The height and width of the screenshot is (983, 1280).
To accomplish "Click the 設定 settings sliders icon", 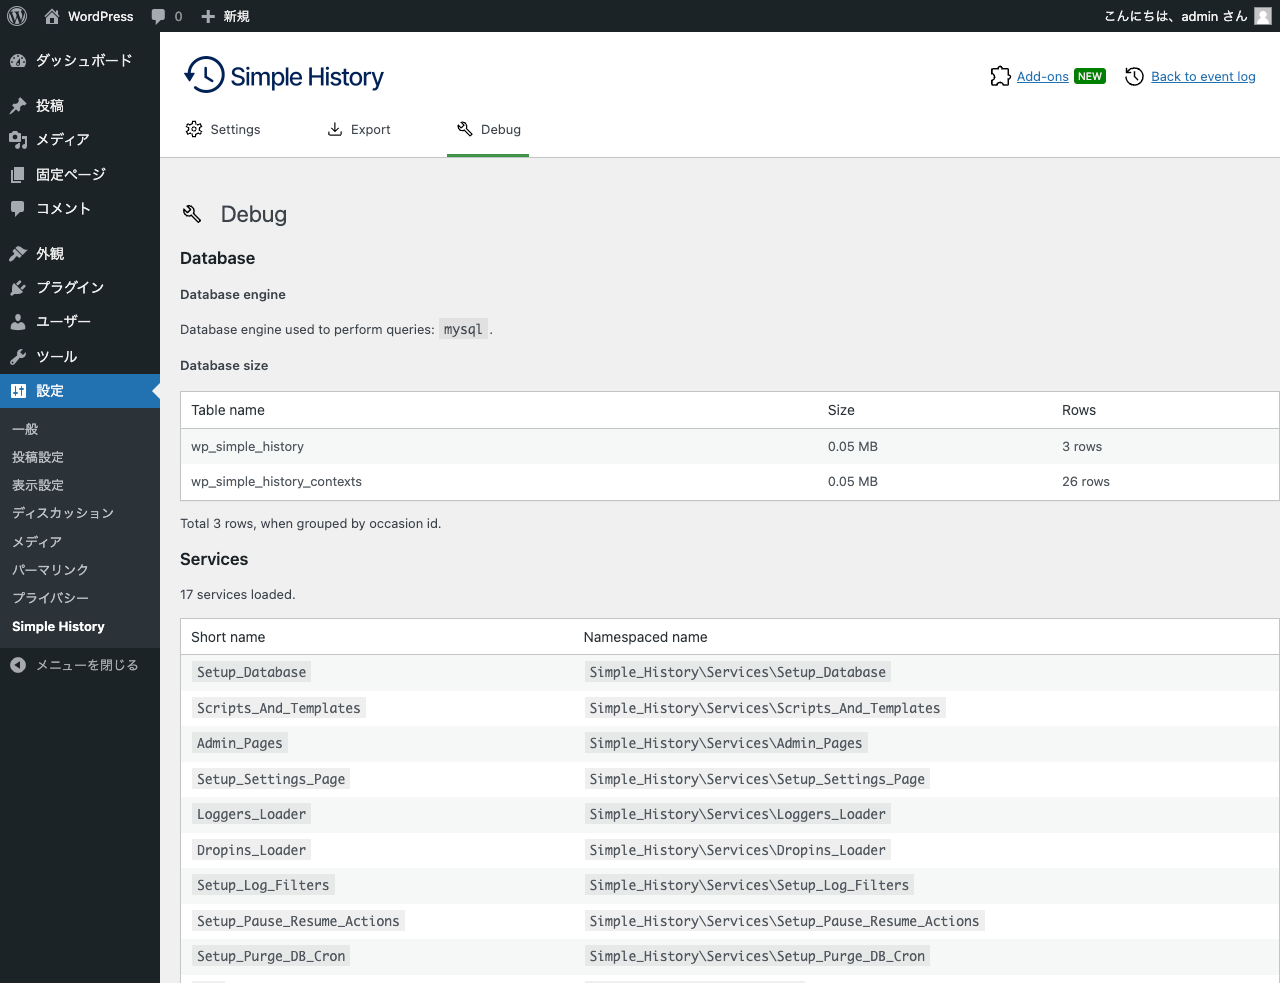I will click(18, 391).
